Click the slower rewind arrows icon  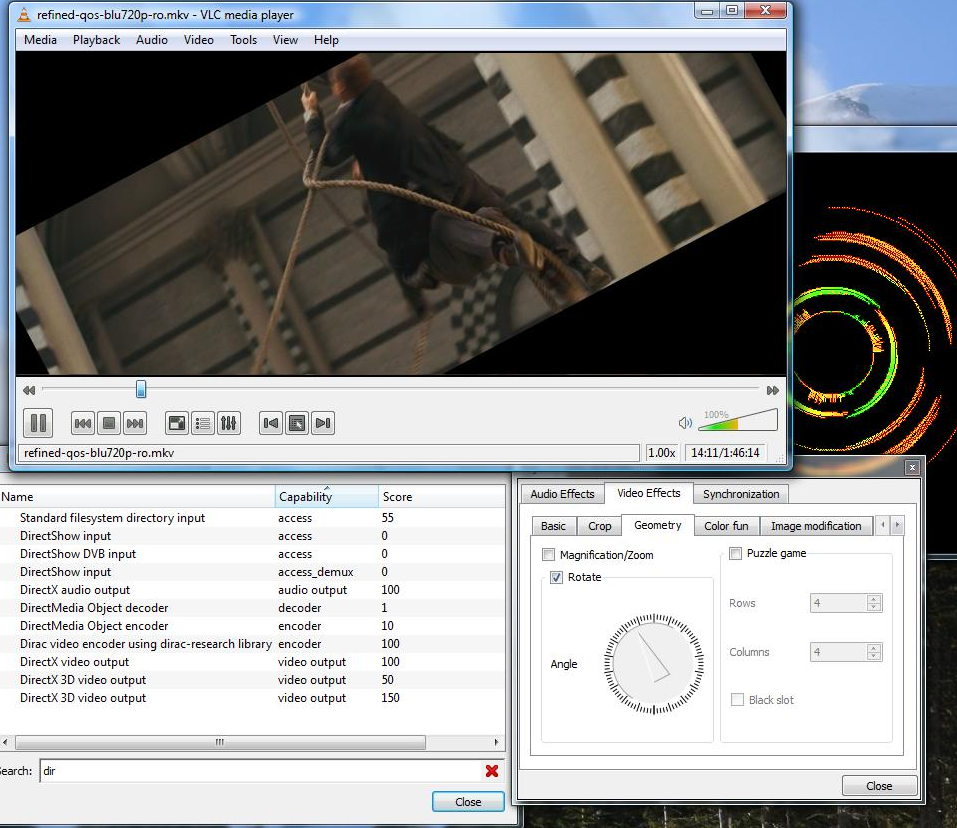coord(29,390)
